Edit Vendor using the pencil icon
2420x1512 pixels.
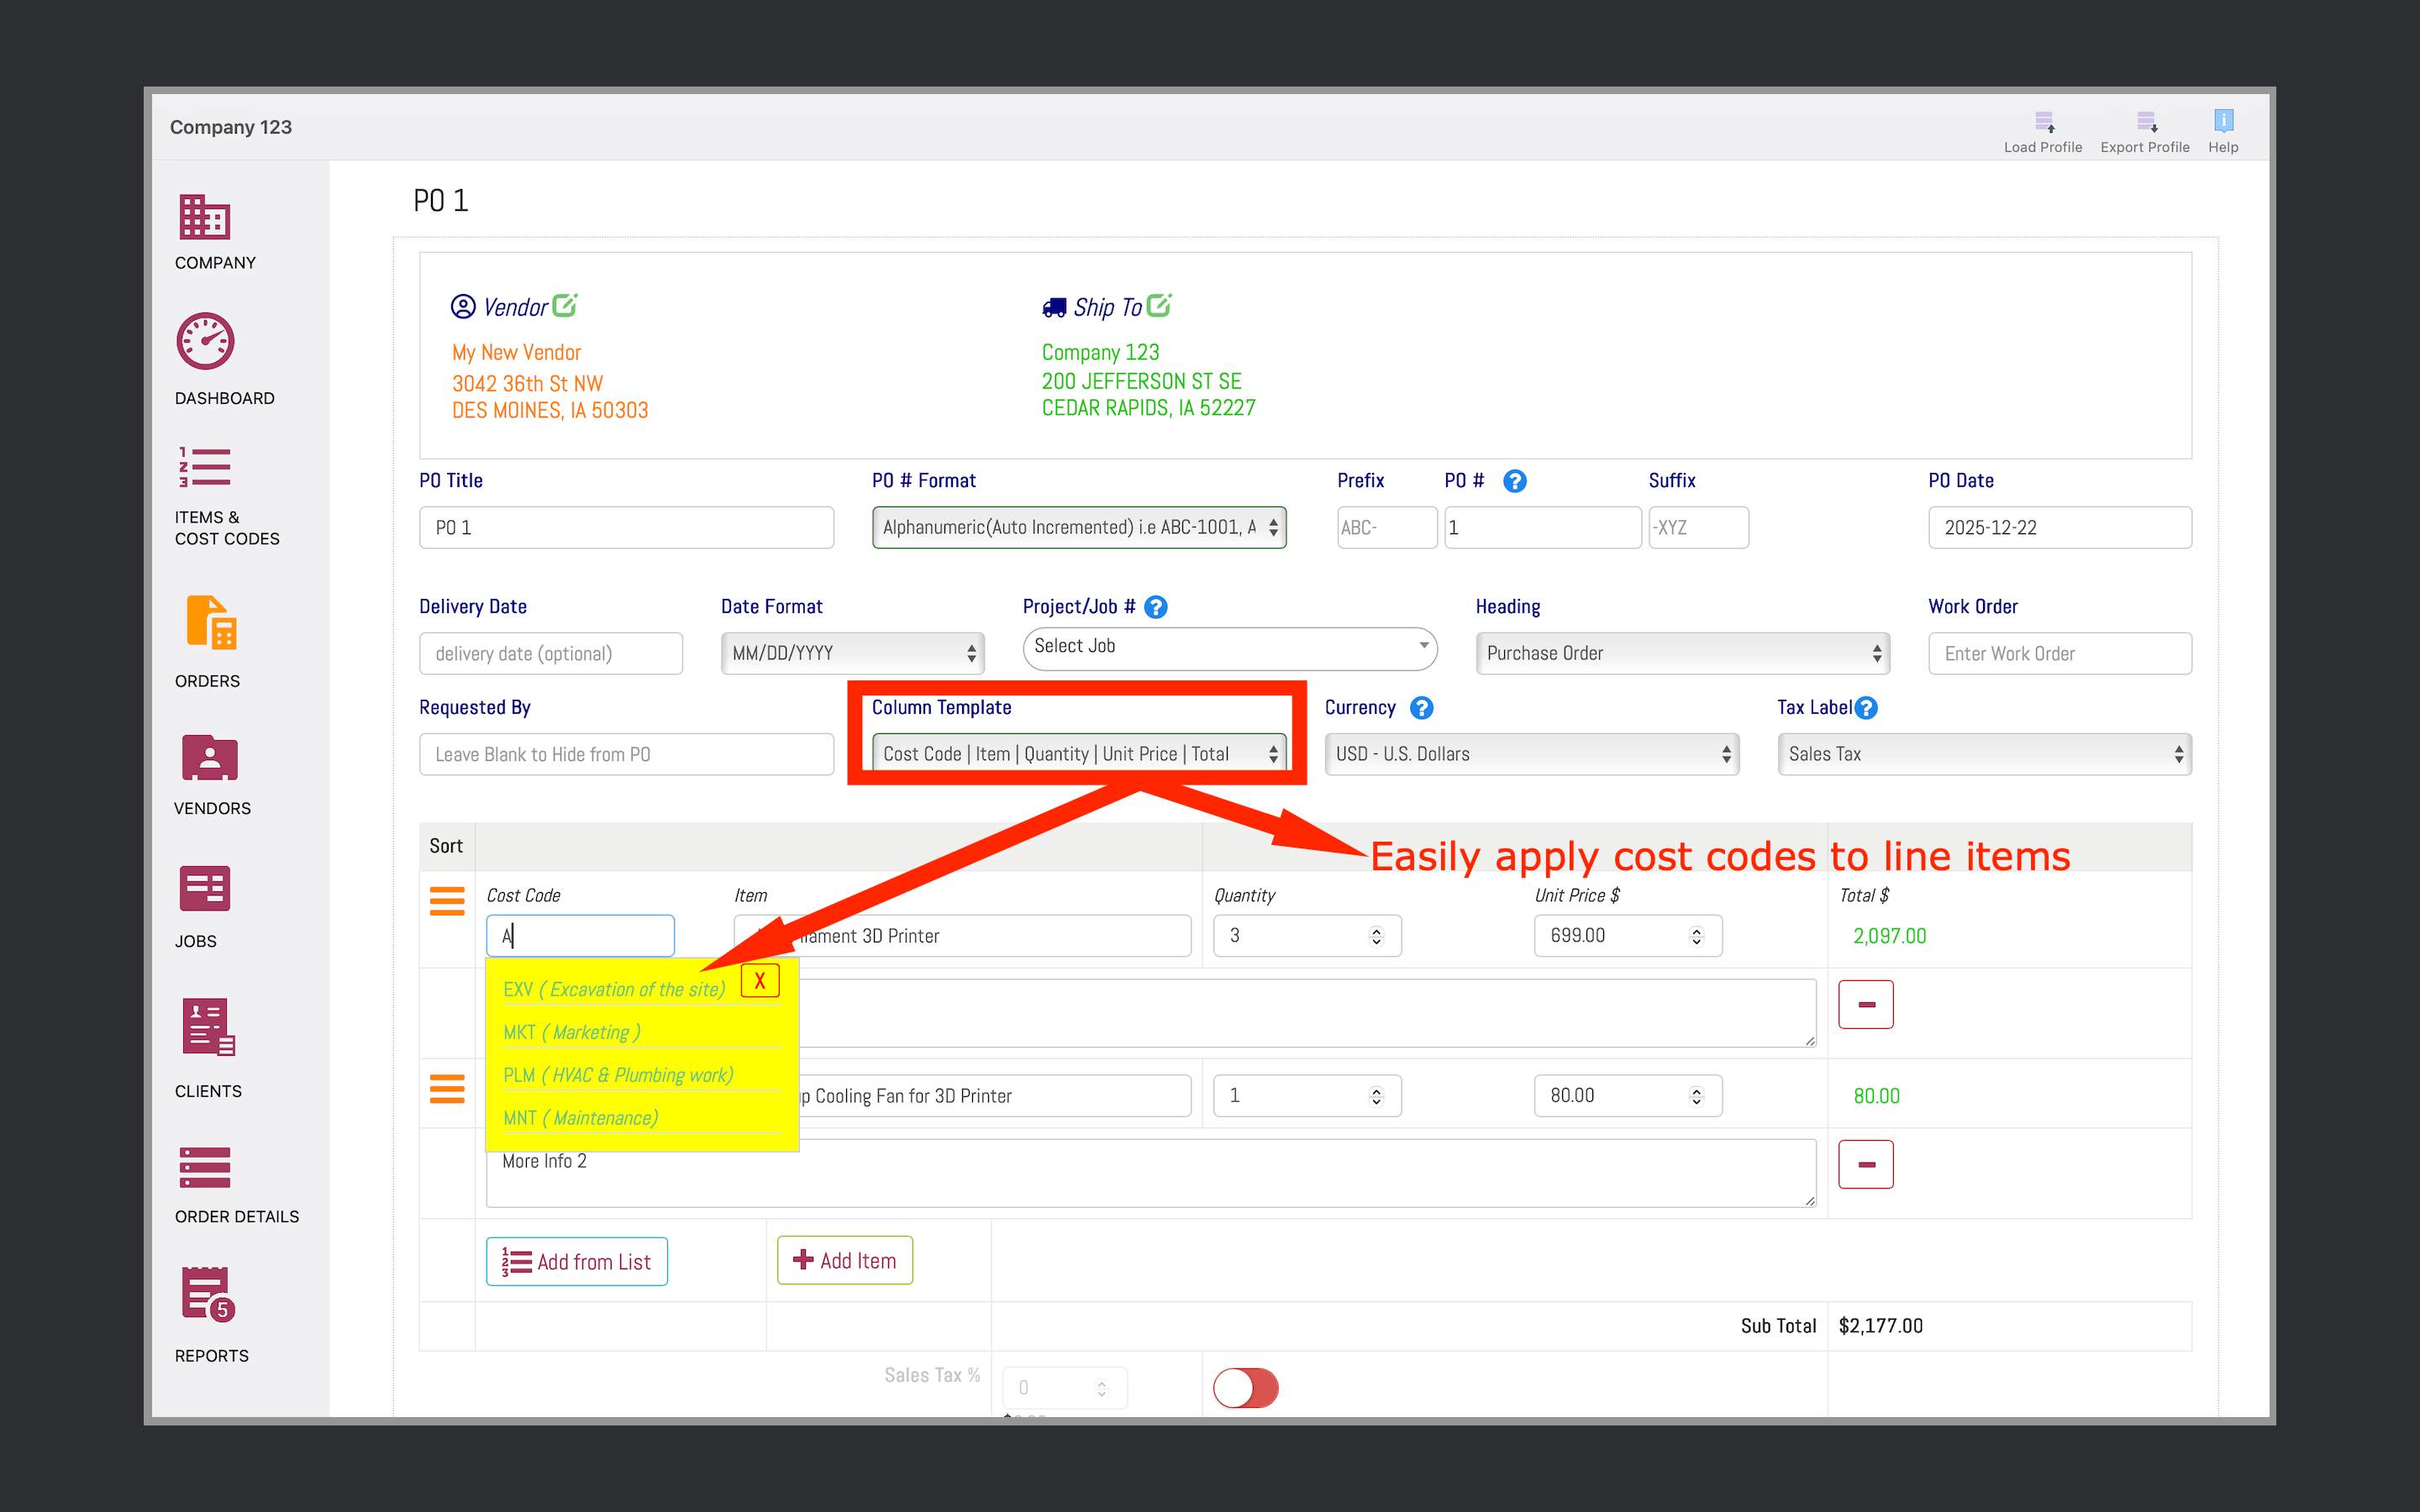coord(565,305)
